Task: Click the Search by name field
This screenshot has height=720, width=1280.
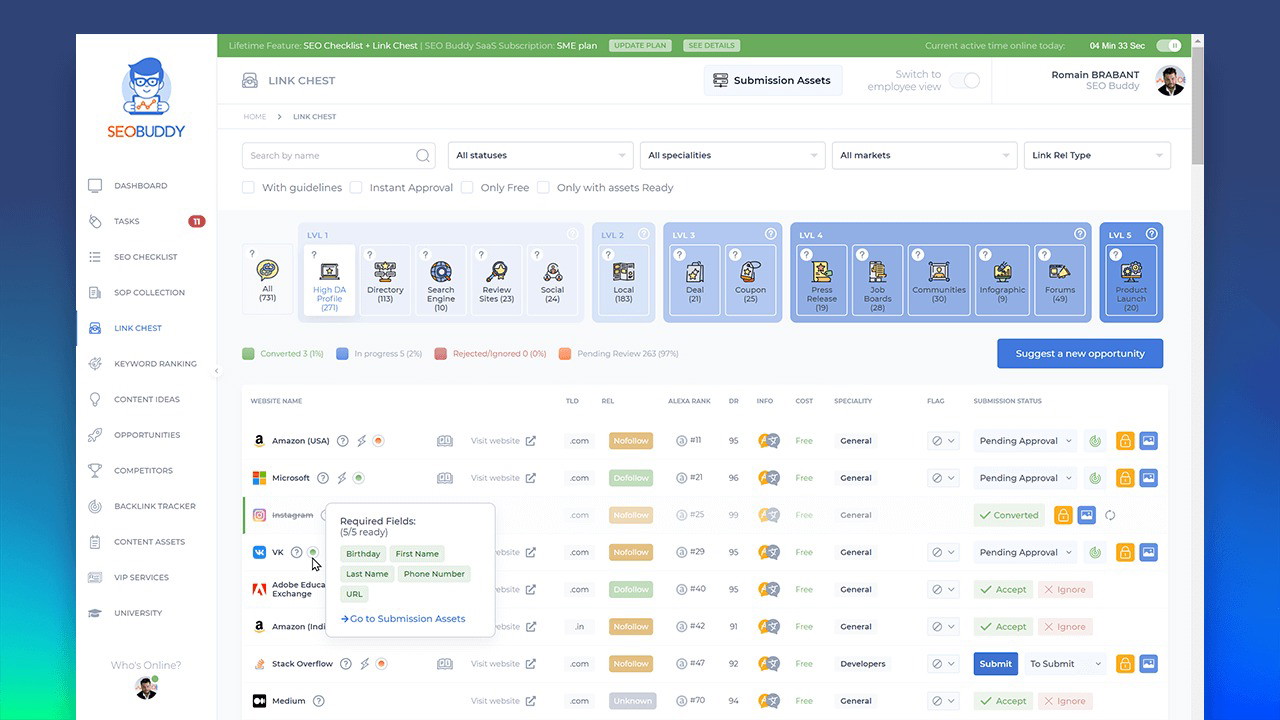Action: (330, 156)
